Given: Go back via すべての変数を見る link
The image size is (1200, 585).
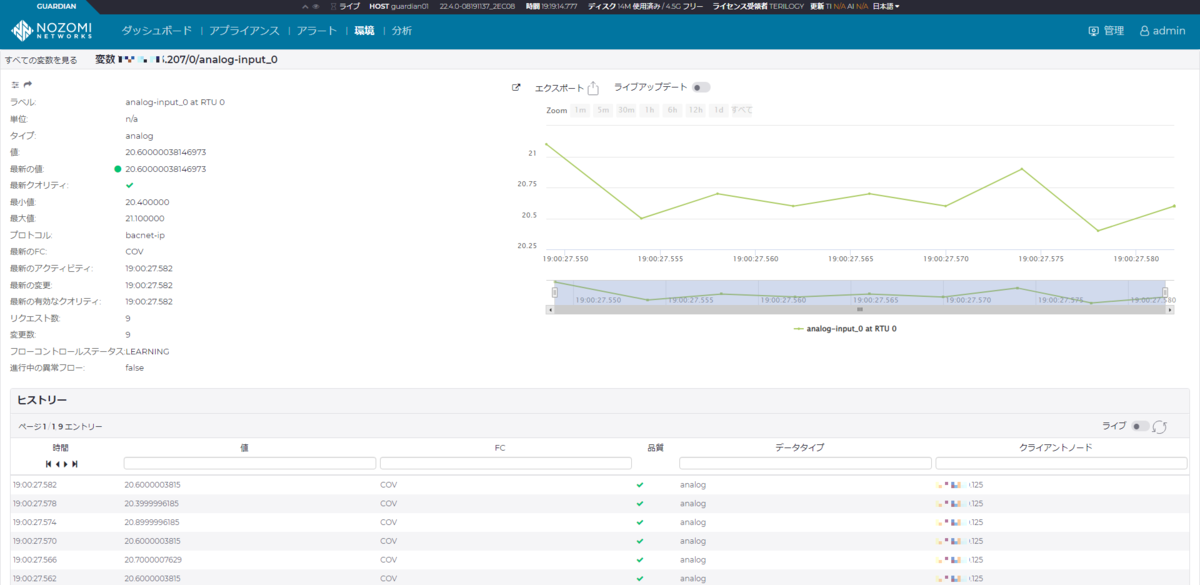Looking at the screenshot, I should click(41, 60).
